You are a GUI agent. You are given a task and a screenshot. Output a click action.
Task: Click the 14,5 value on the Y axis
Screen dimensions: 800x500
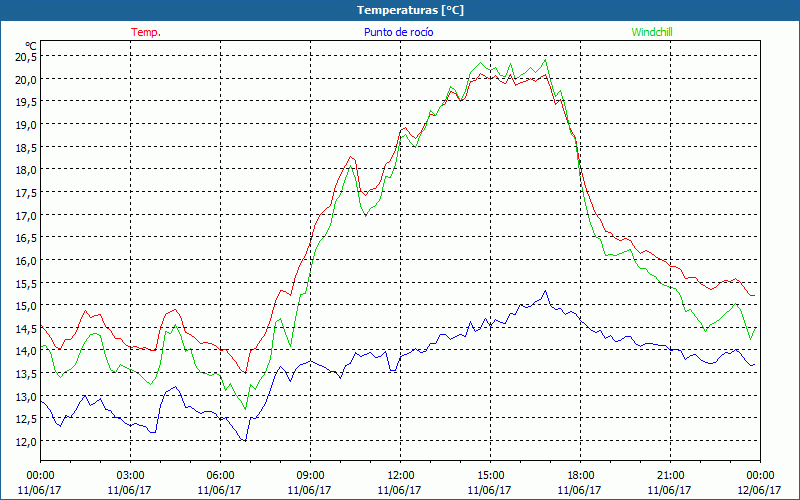(26, 328)
